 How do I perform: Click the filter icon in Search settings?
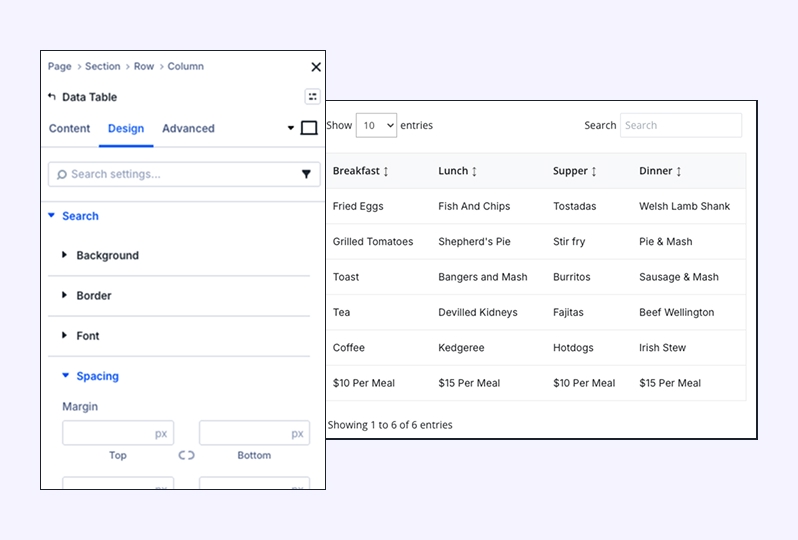coord(306,174)
